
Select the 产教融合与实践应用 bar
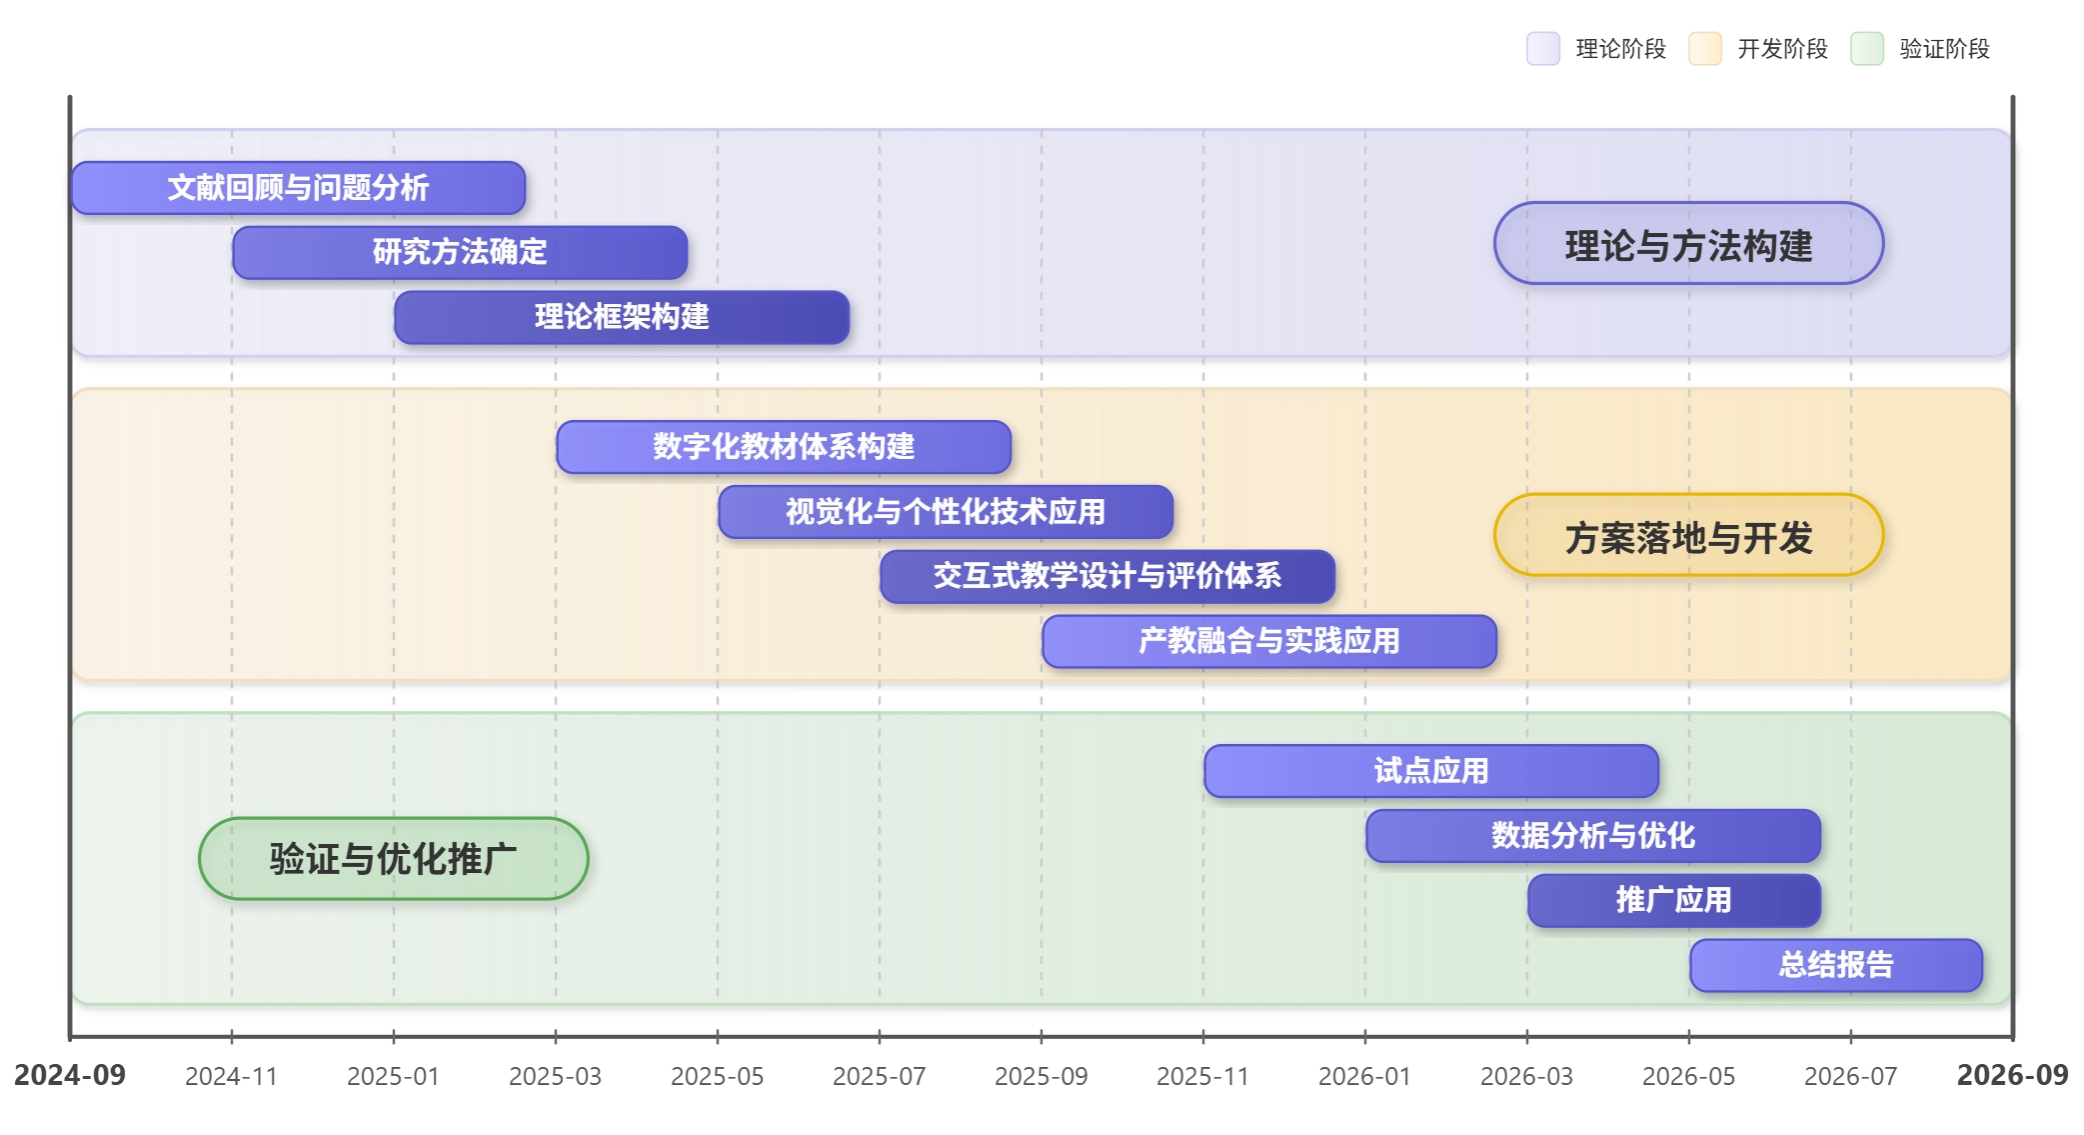click(x=1270, y=641)
